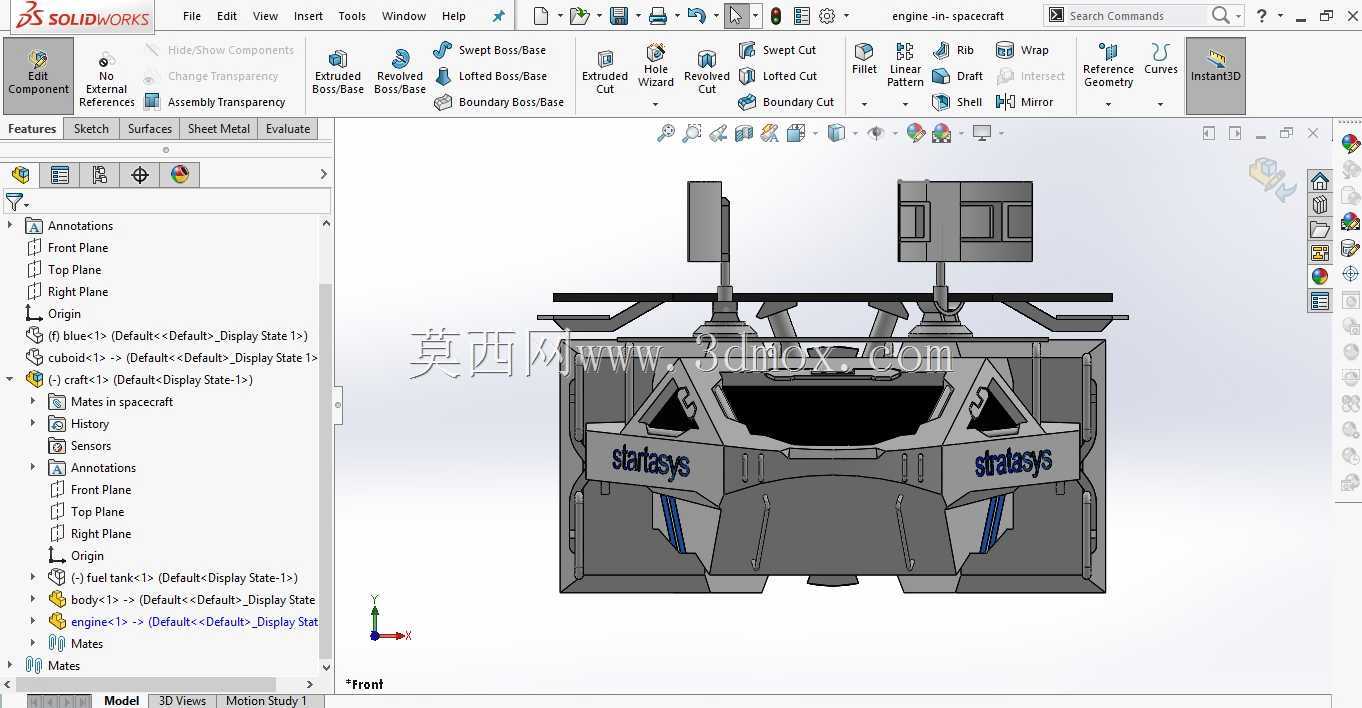Image resolution: width=1362 pixels, height=708 pixels.
Task: Choose the Revolved Cut tool
Action: pos(707,73)
